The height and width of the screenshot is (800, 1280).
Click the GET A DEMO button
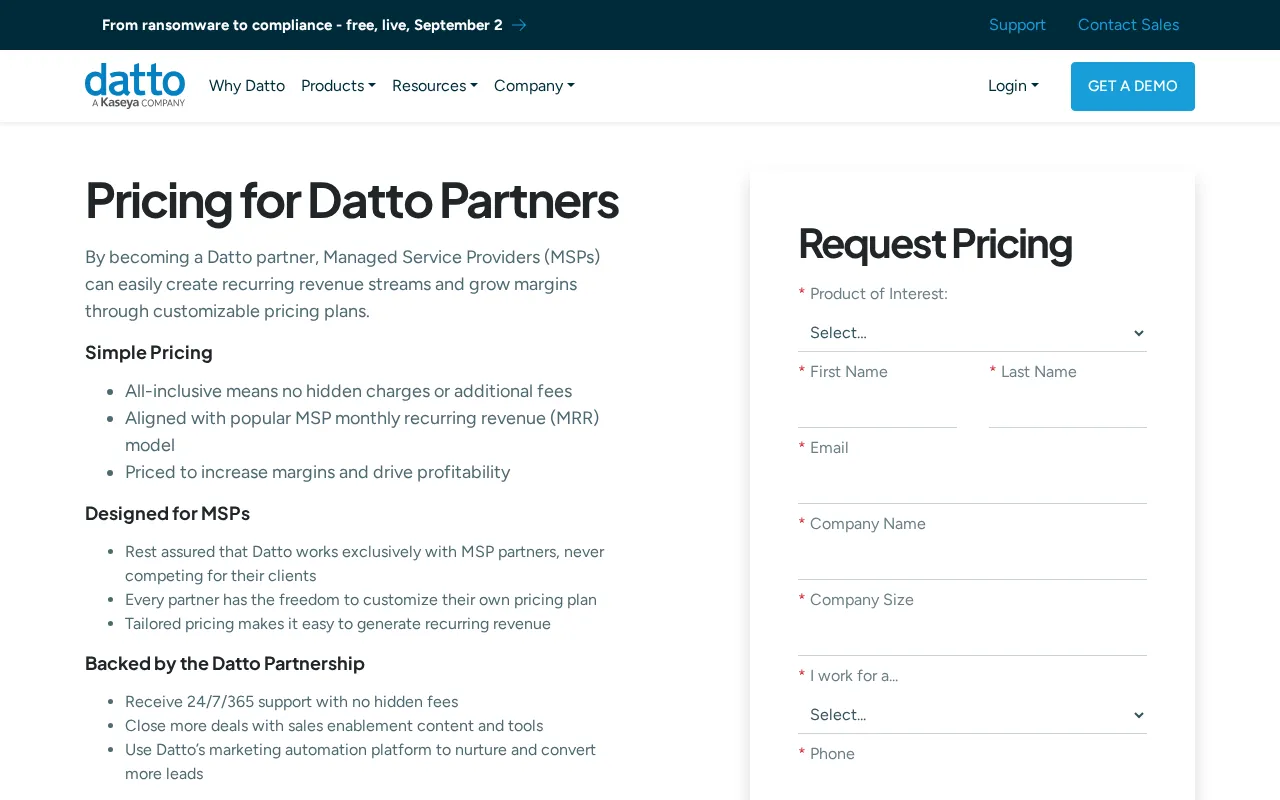point(1133,86)
